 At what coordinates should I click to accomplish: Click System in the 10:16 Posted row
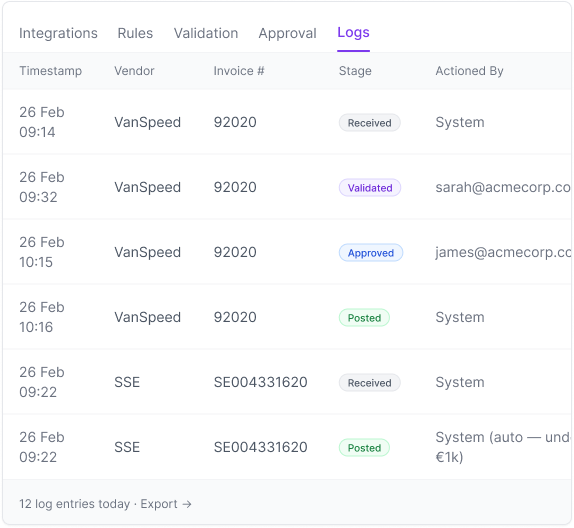coord(460,317)
